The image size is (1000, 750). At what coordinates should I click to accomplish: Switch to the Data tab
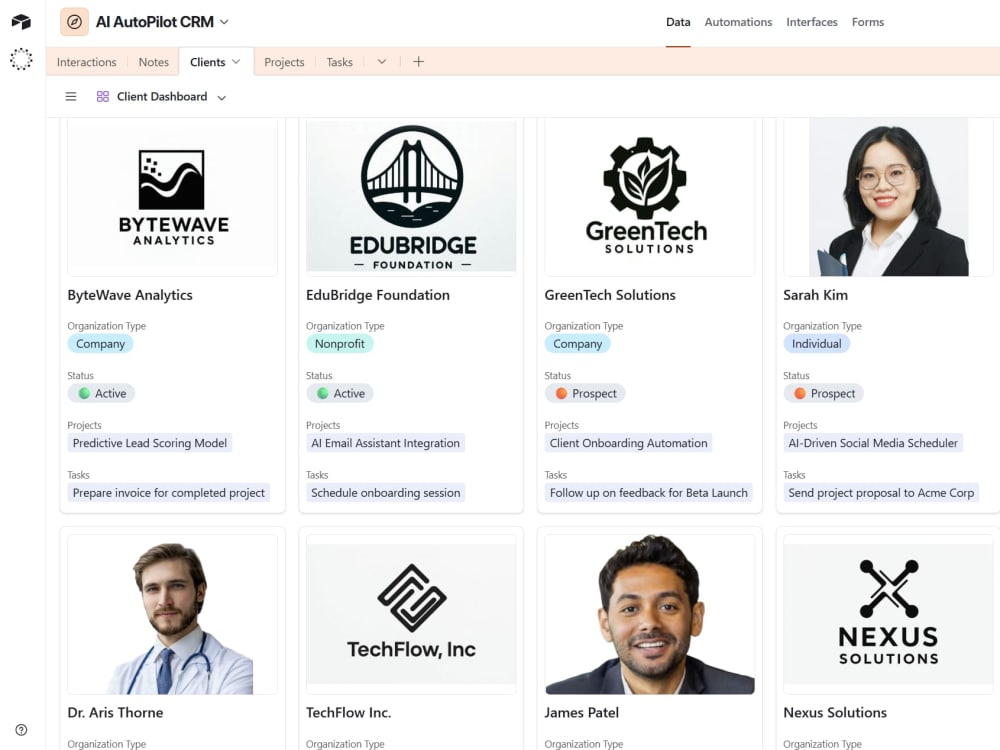[x=678, y=22]
